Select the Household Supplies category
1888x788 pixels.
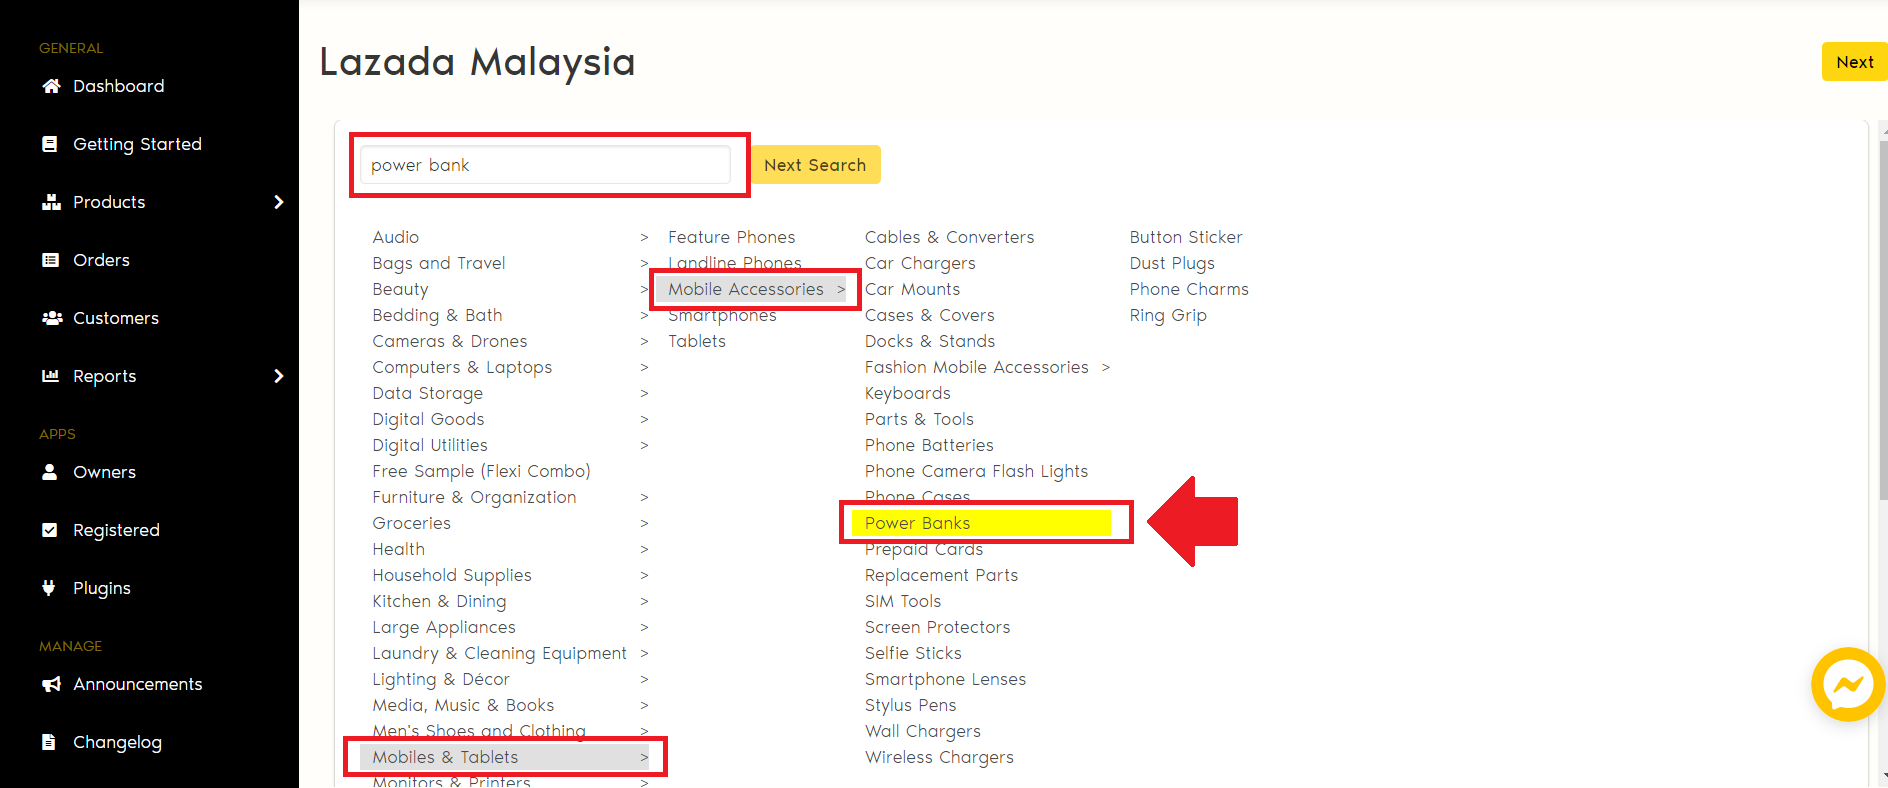(452, 575)
